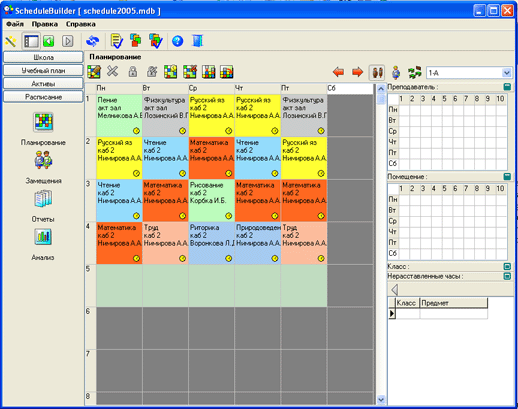Switch to teacher view person icon
Screen dimensions: 518x409
click(x=396, y=72)
